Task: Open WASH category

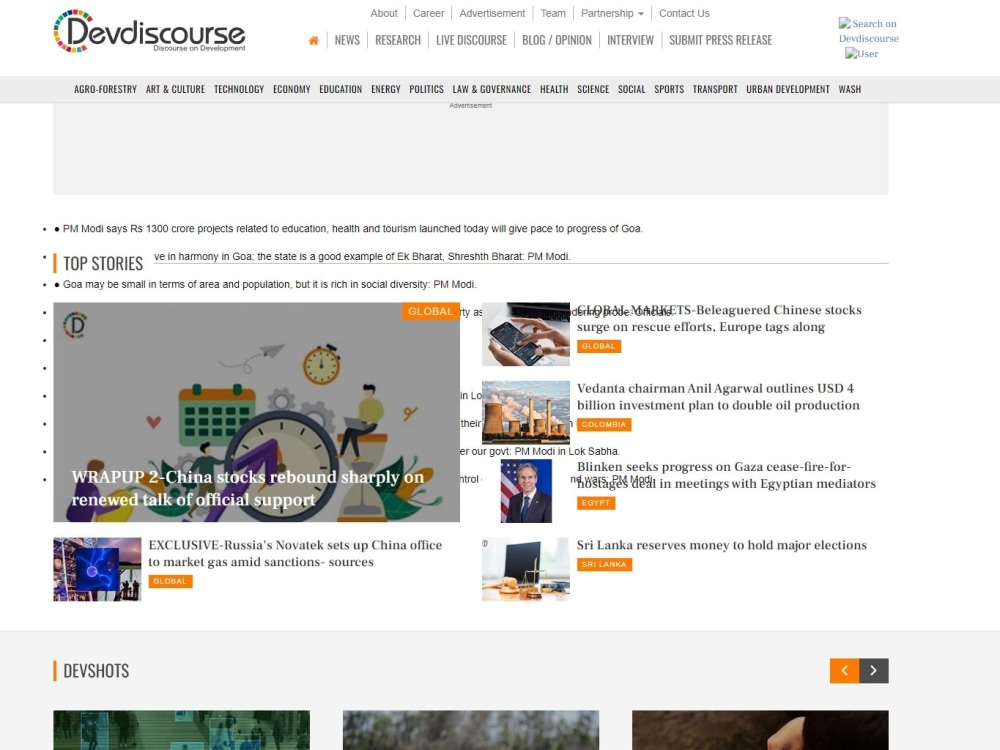Action: [x=849, y=89]
